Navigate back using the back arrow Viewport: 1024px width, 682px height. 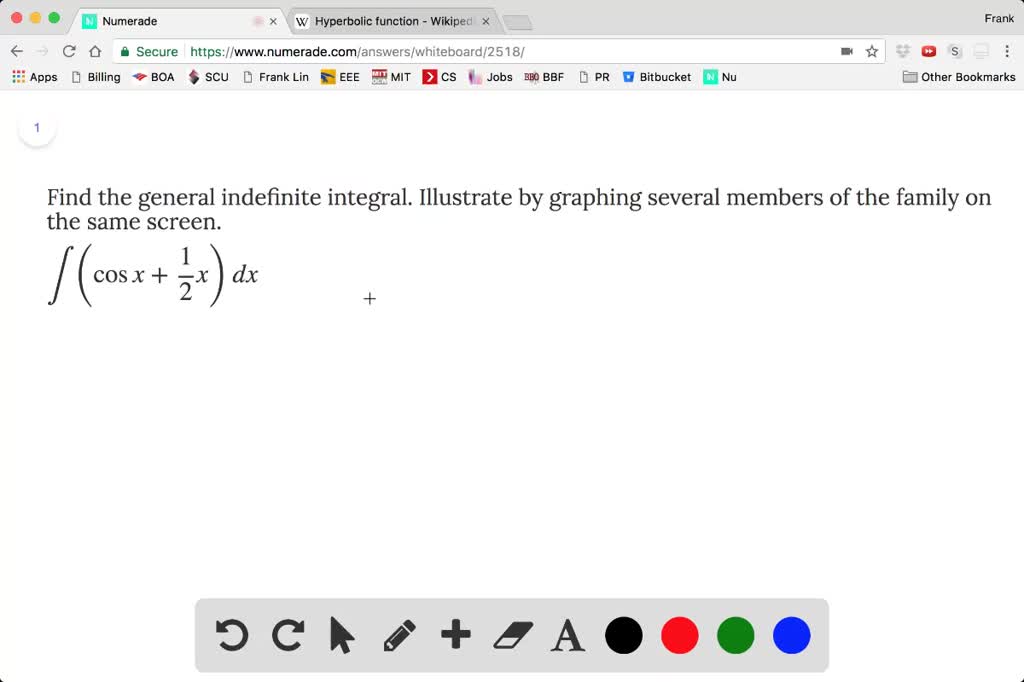17,51
